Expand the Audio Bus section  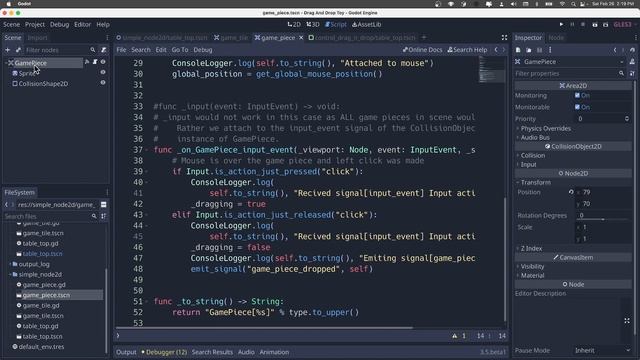(535, 138)
